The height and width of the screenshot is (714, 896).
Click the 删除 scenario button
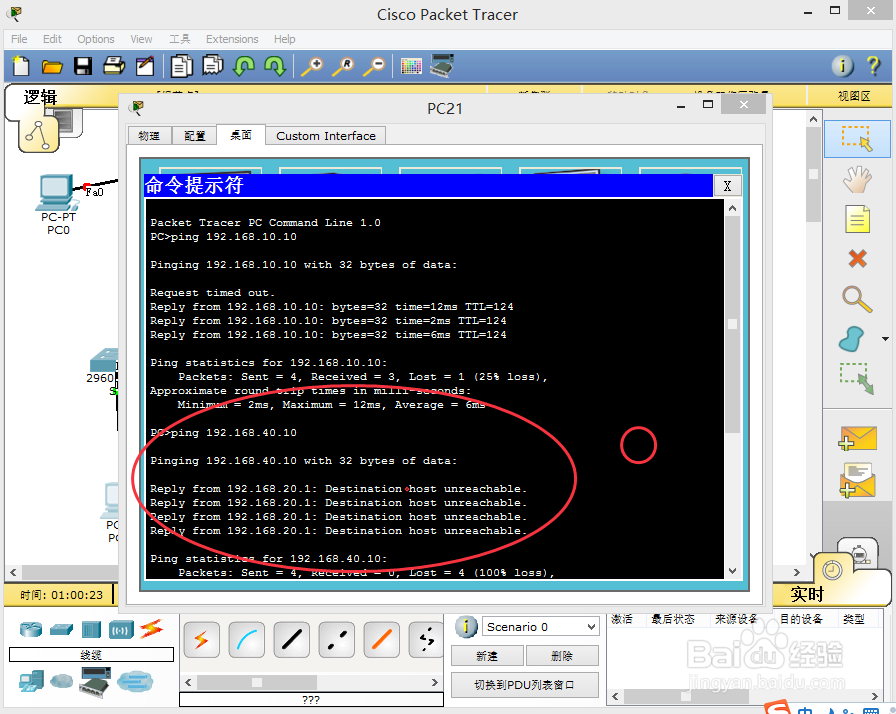(x=562, y=656)
